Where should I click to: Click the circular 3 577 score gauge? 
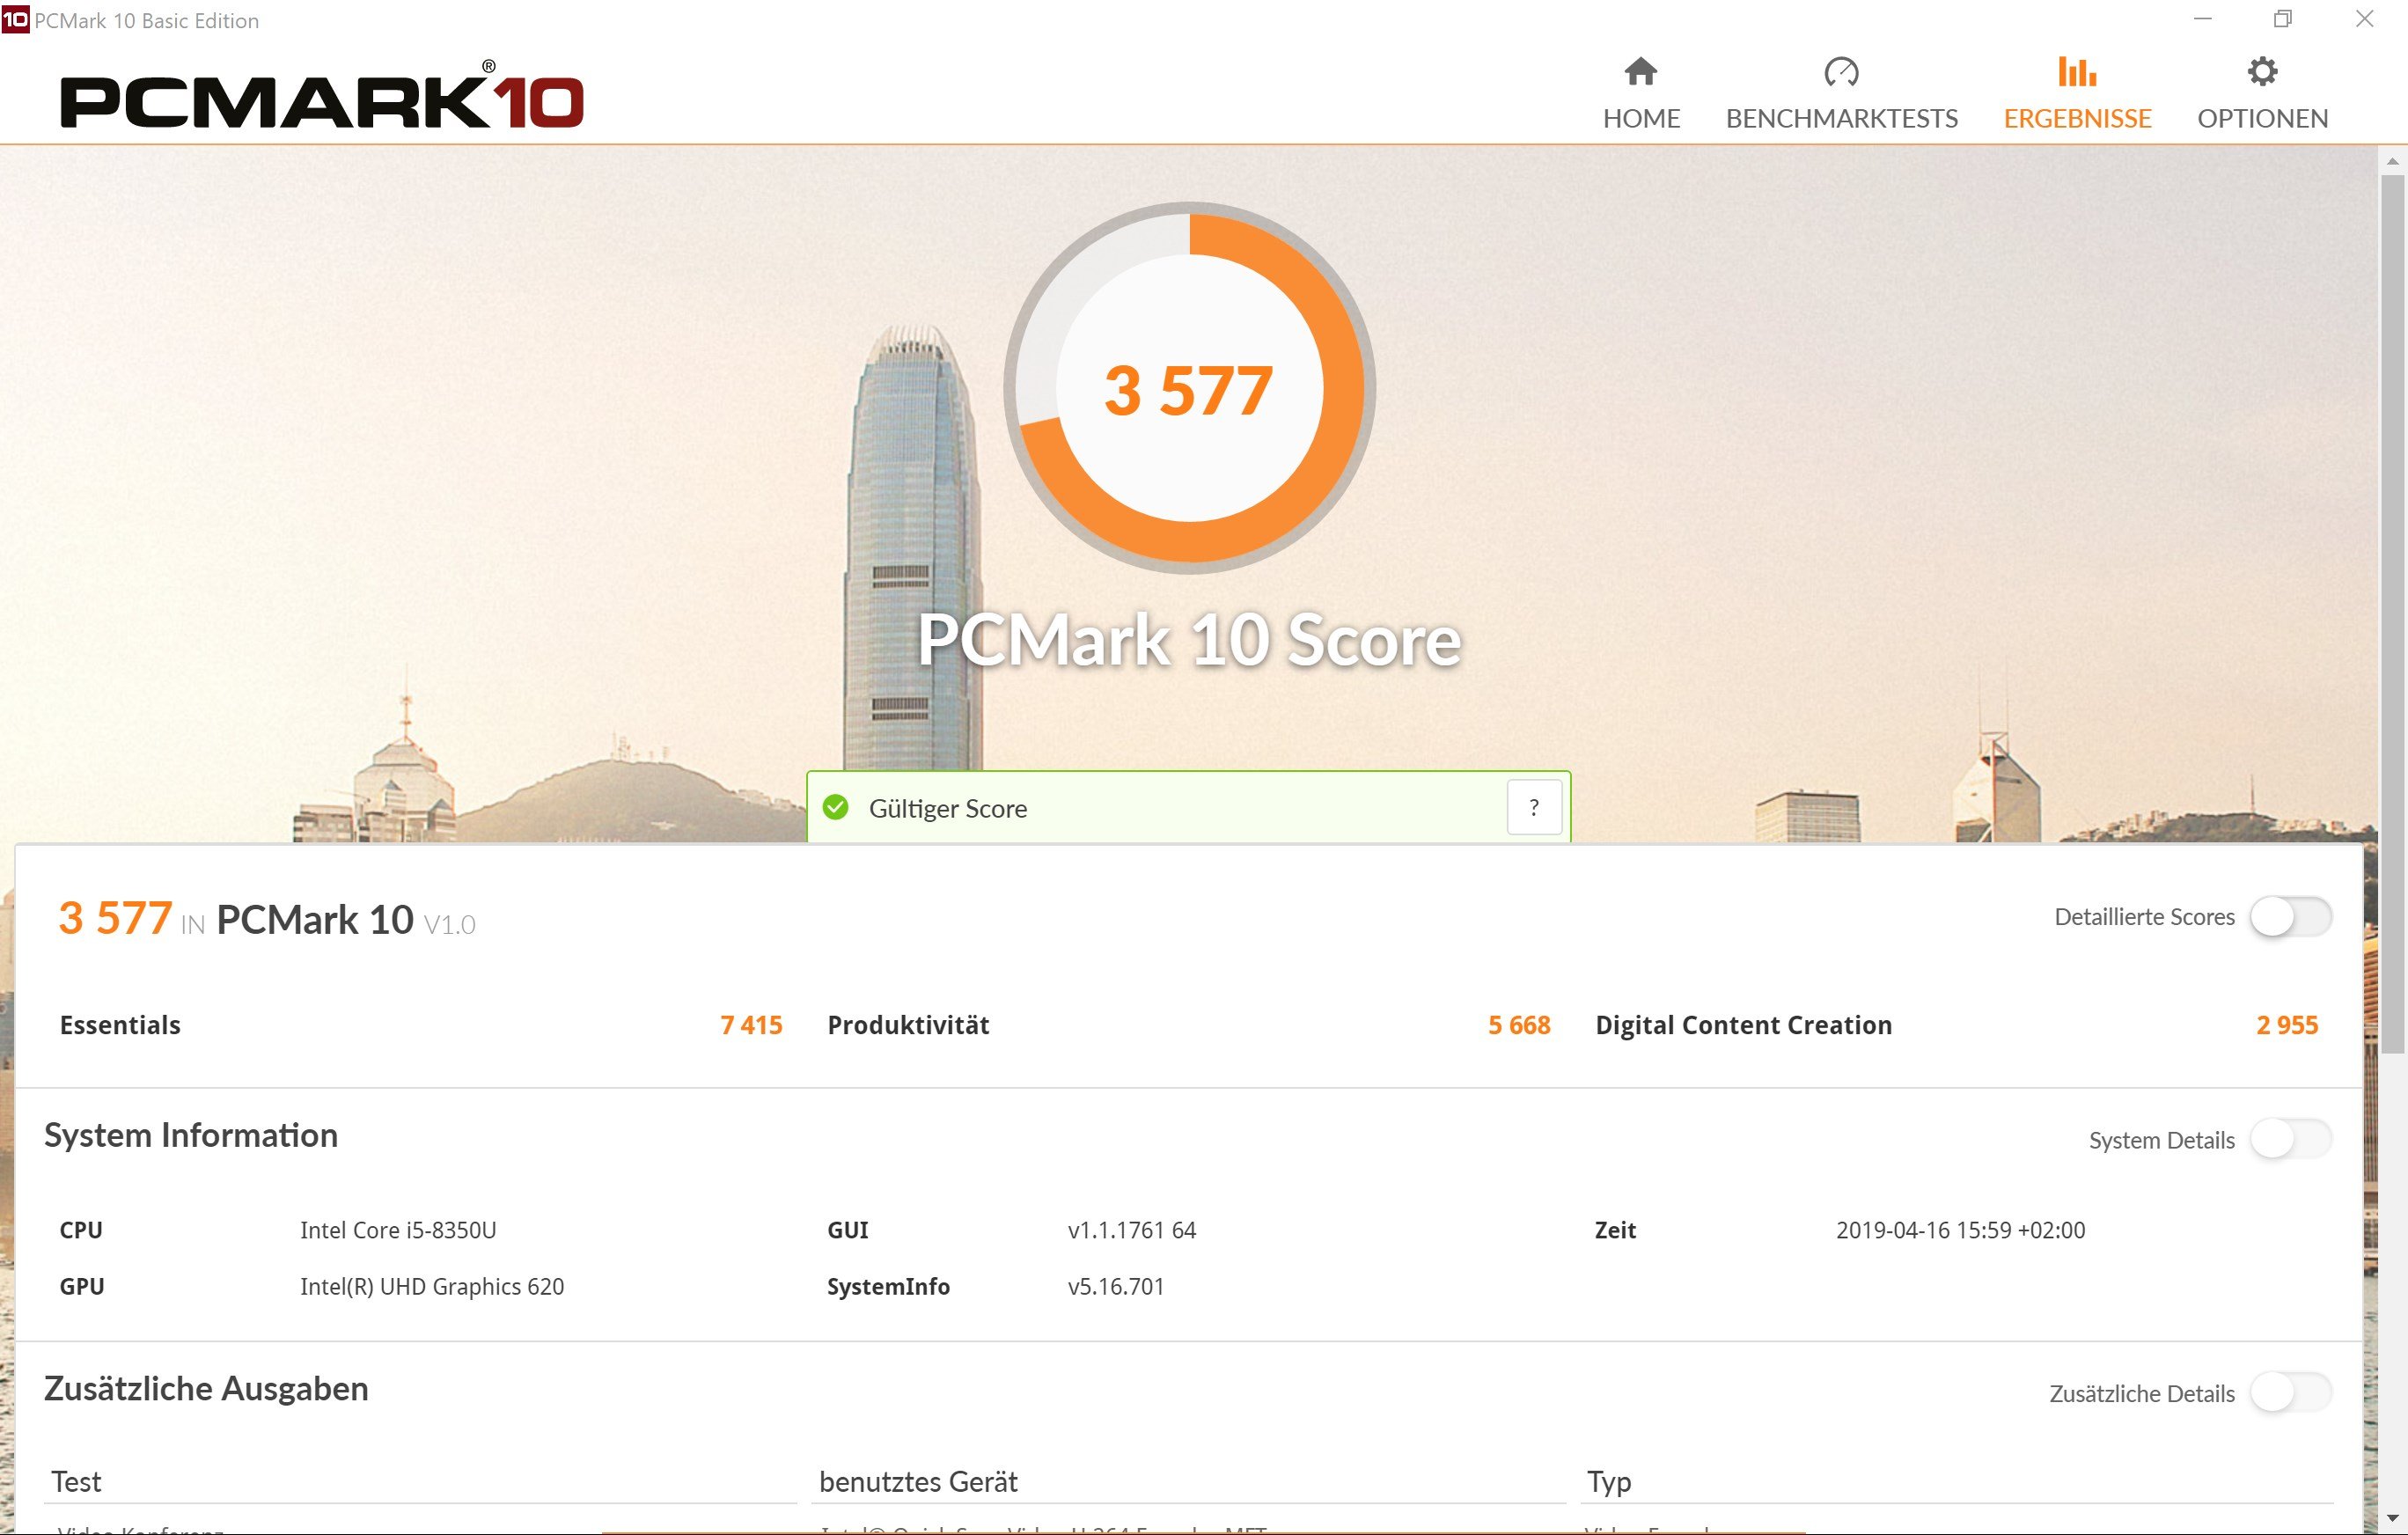(1189, 388)
